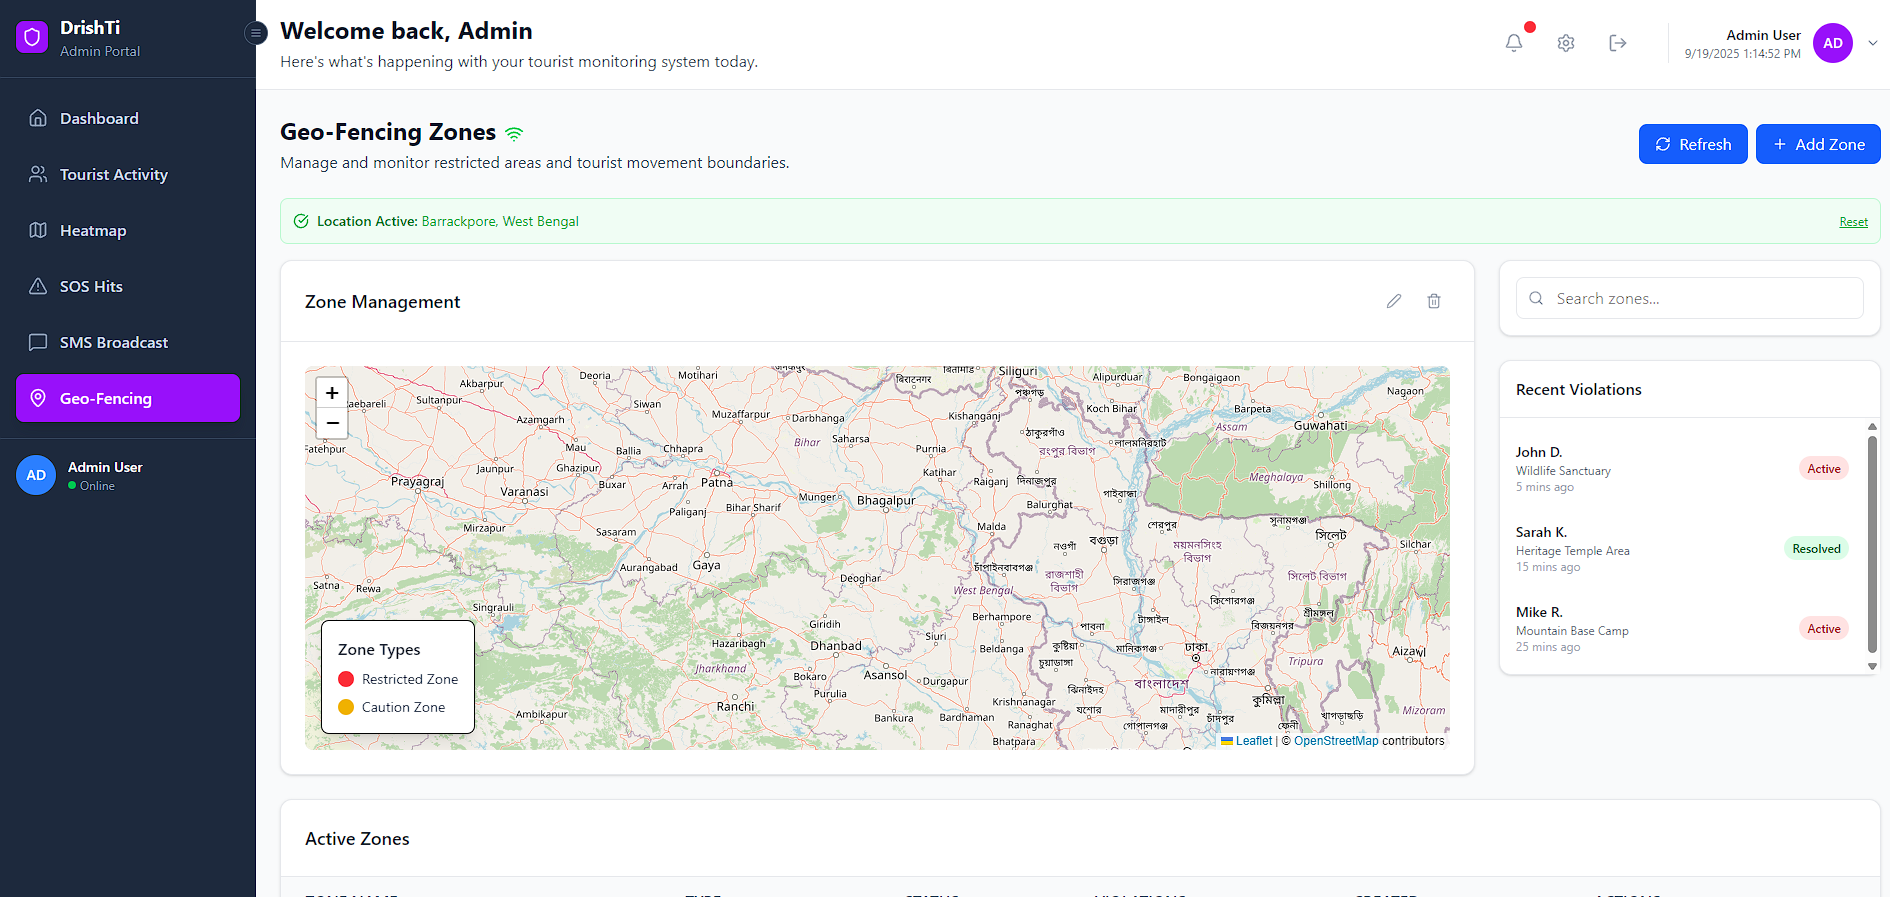Expand the Admin User profile dropdown chevron

[1873, 43]
